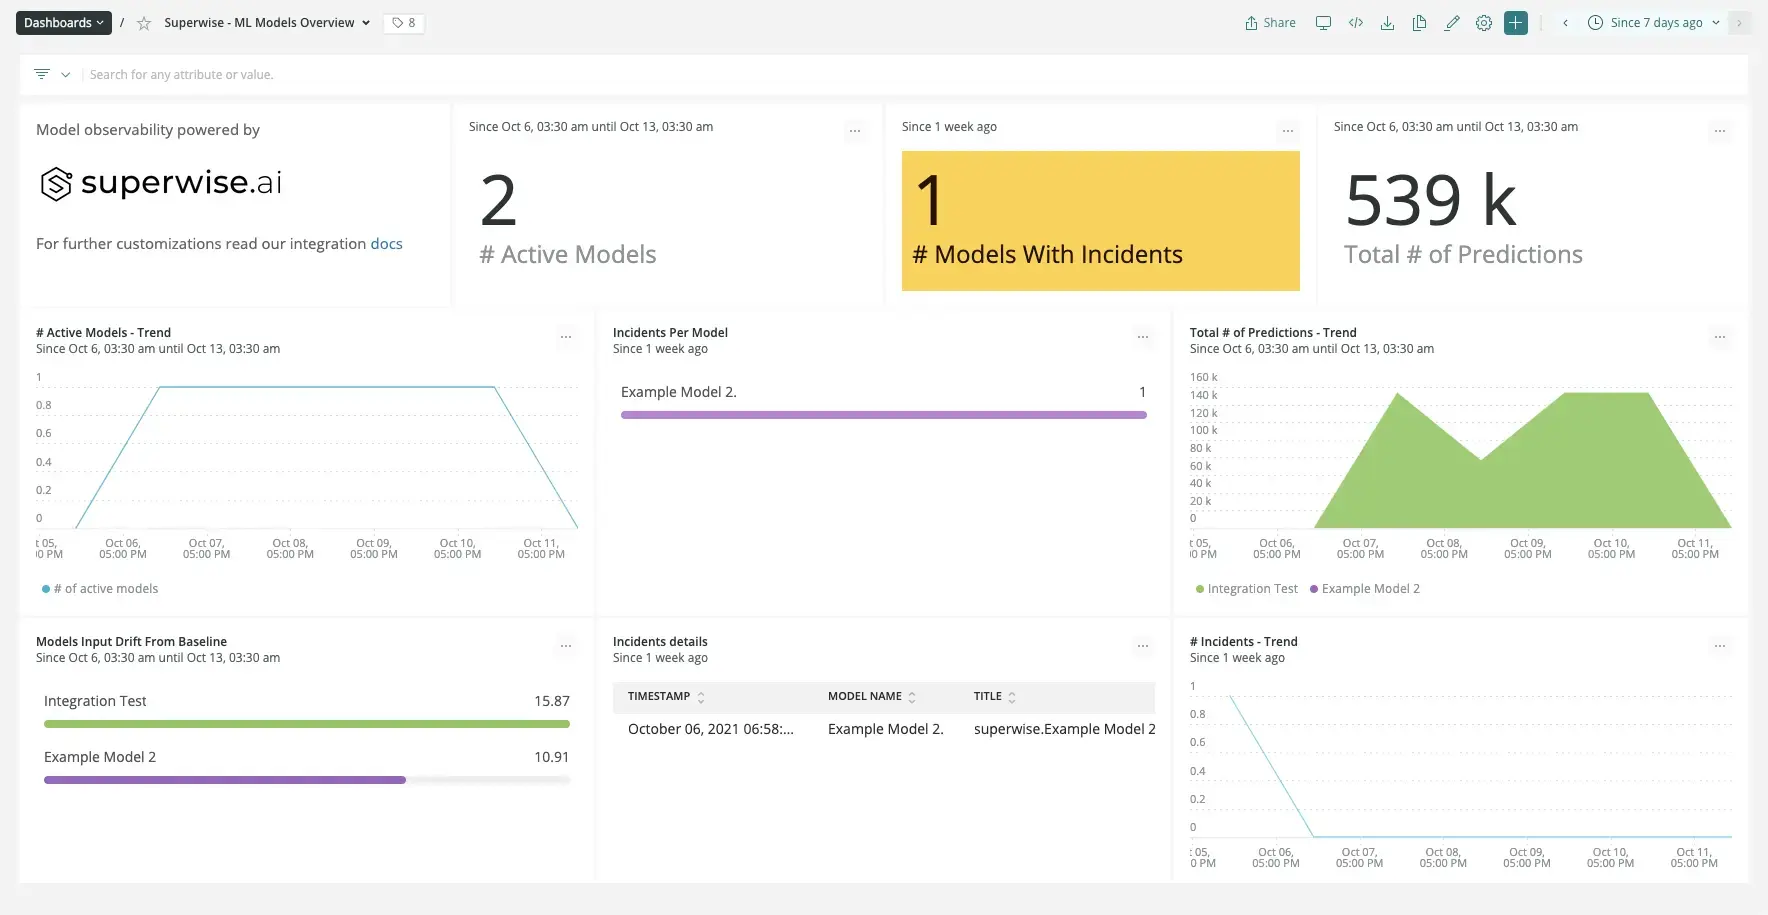Screen dimensions: 1768x915
Task: Open Total Predictions widget menu
Action: coord(1720,131)
